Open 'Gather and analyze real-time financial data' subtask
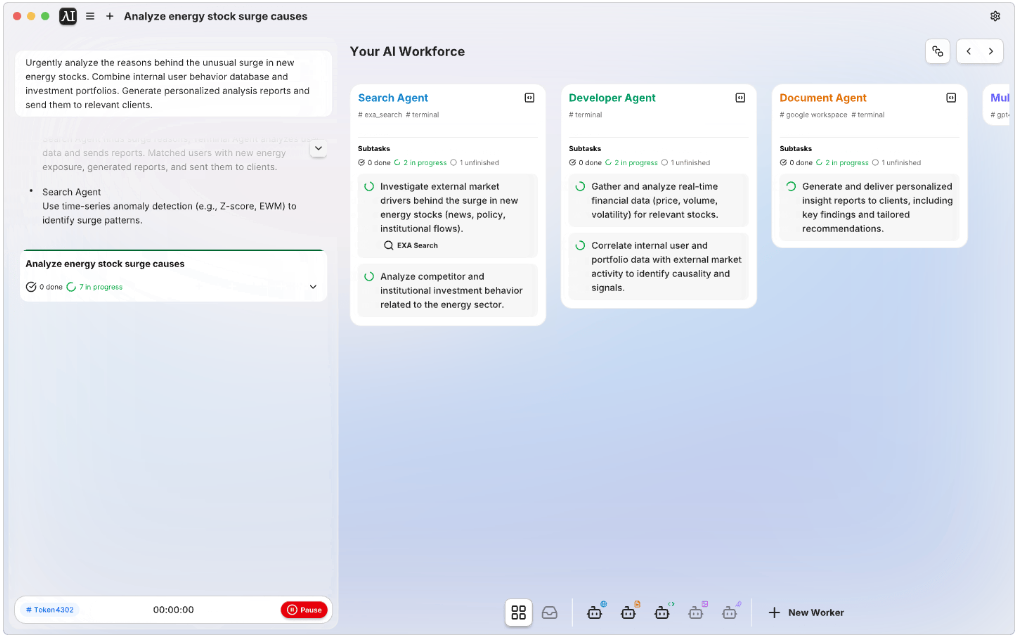 658,200
